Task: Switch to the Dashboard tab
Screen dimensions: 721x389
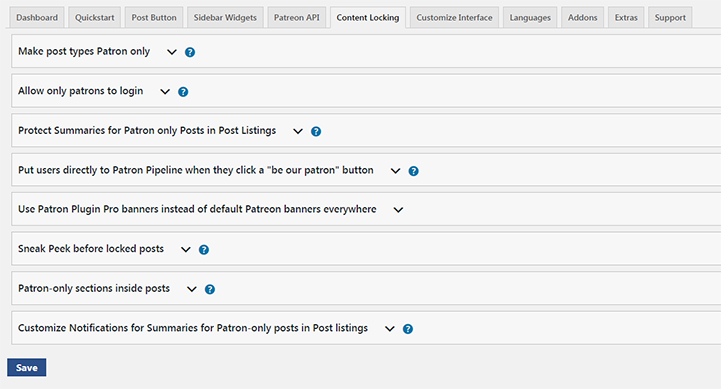Action: point(37,17)
